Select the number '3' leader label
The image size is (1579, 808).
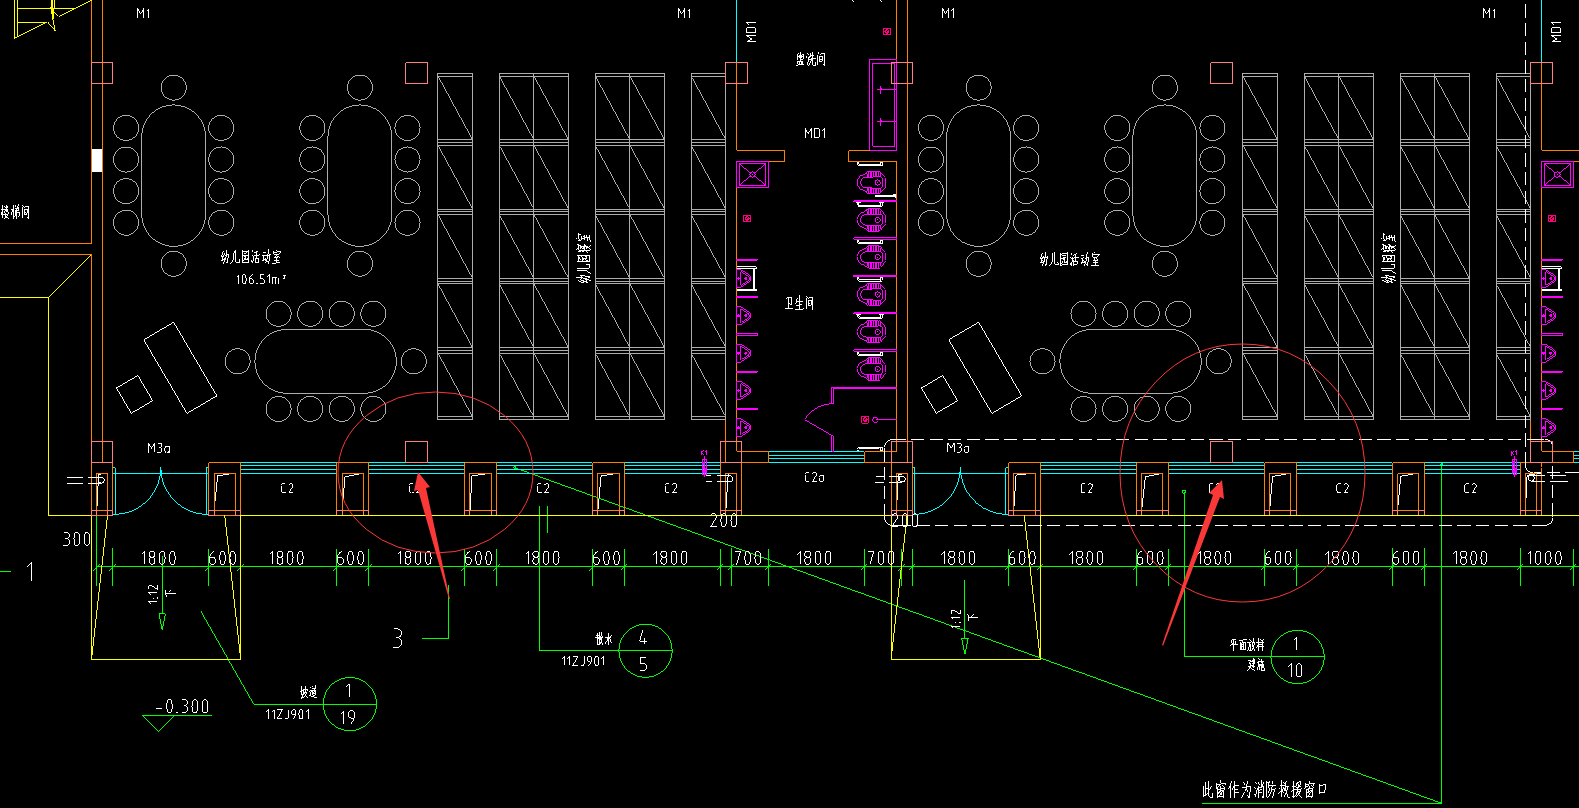click(x=397, y=638)
